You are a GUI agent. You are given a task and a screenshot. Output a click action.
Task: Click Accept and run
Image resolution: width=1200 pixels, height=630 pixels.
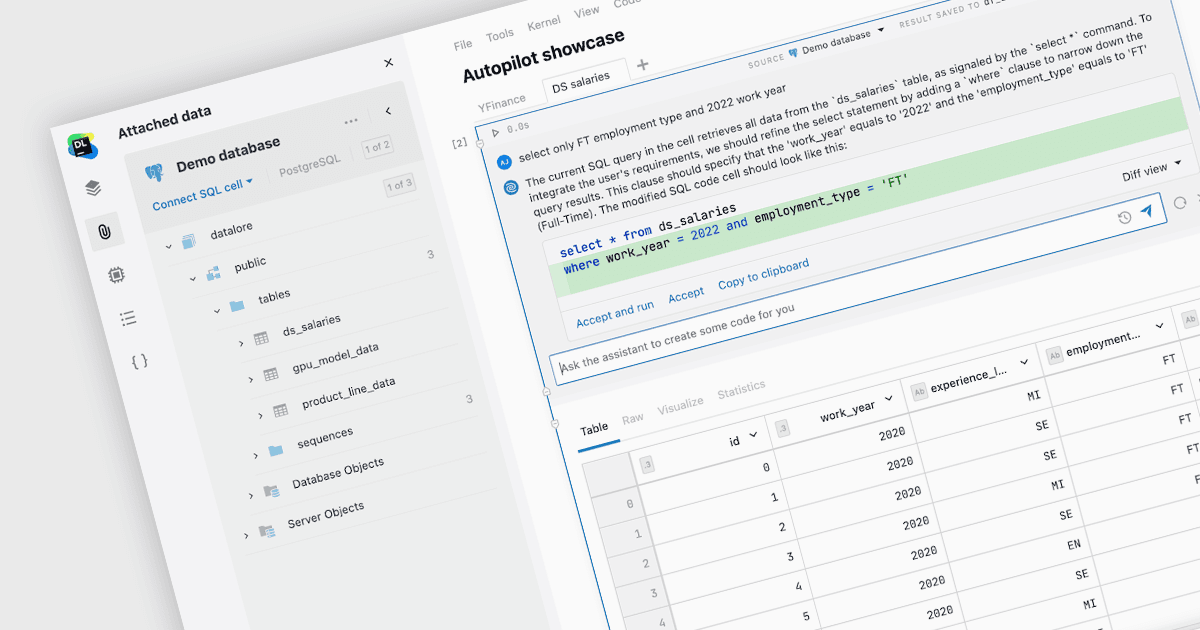615,312
